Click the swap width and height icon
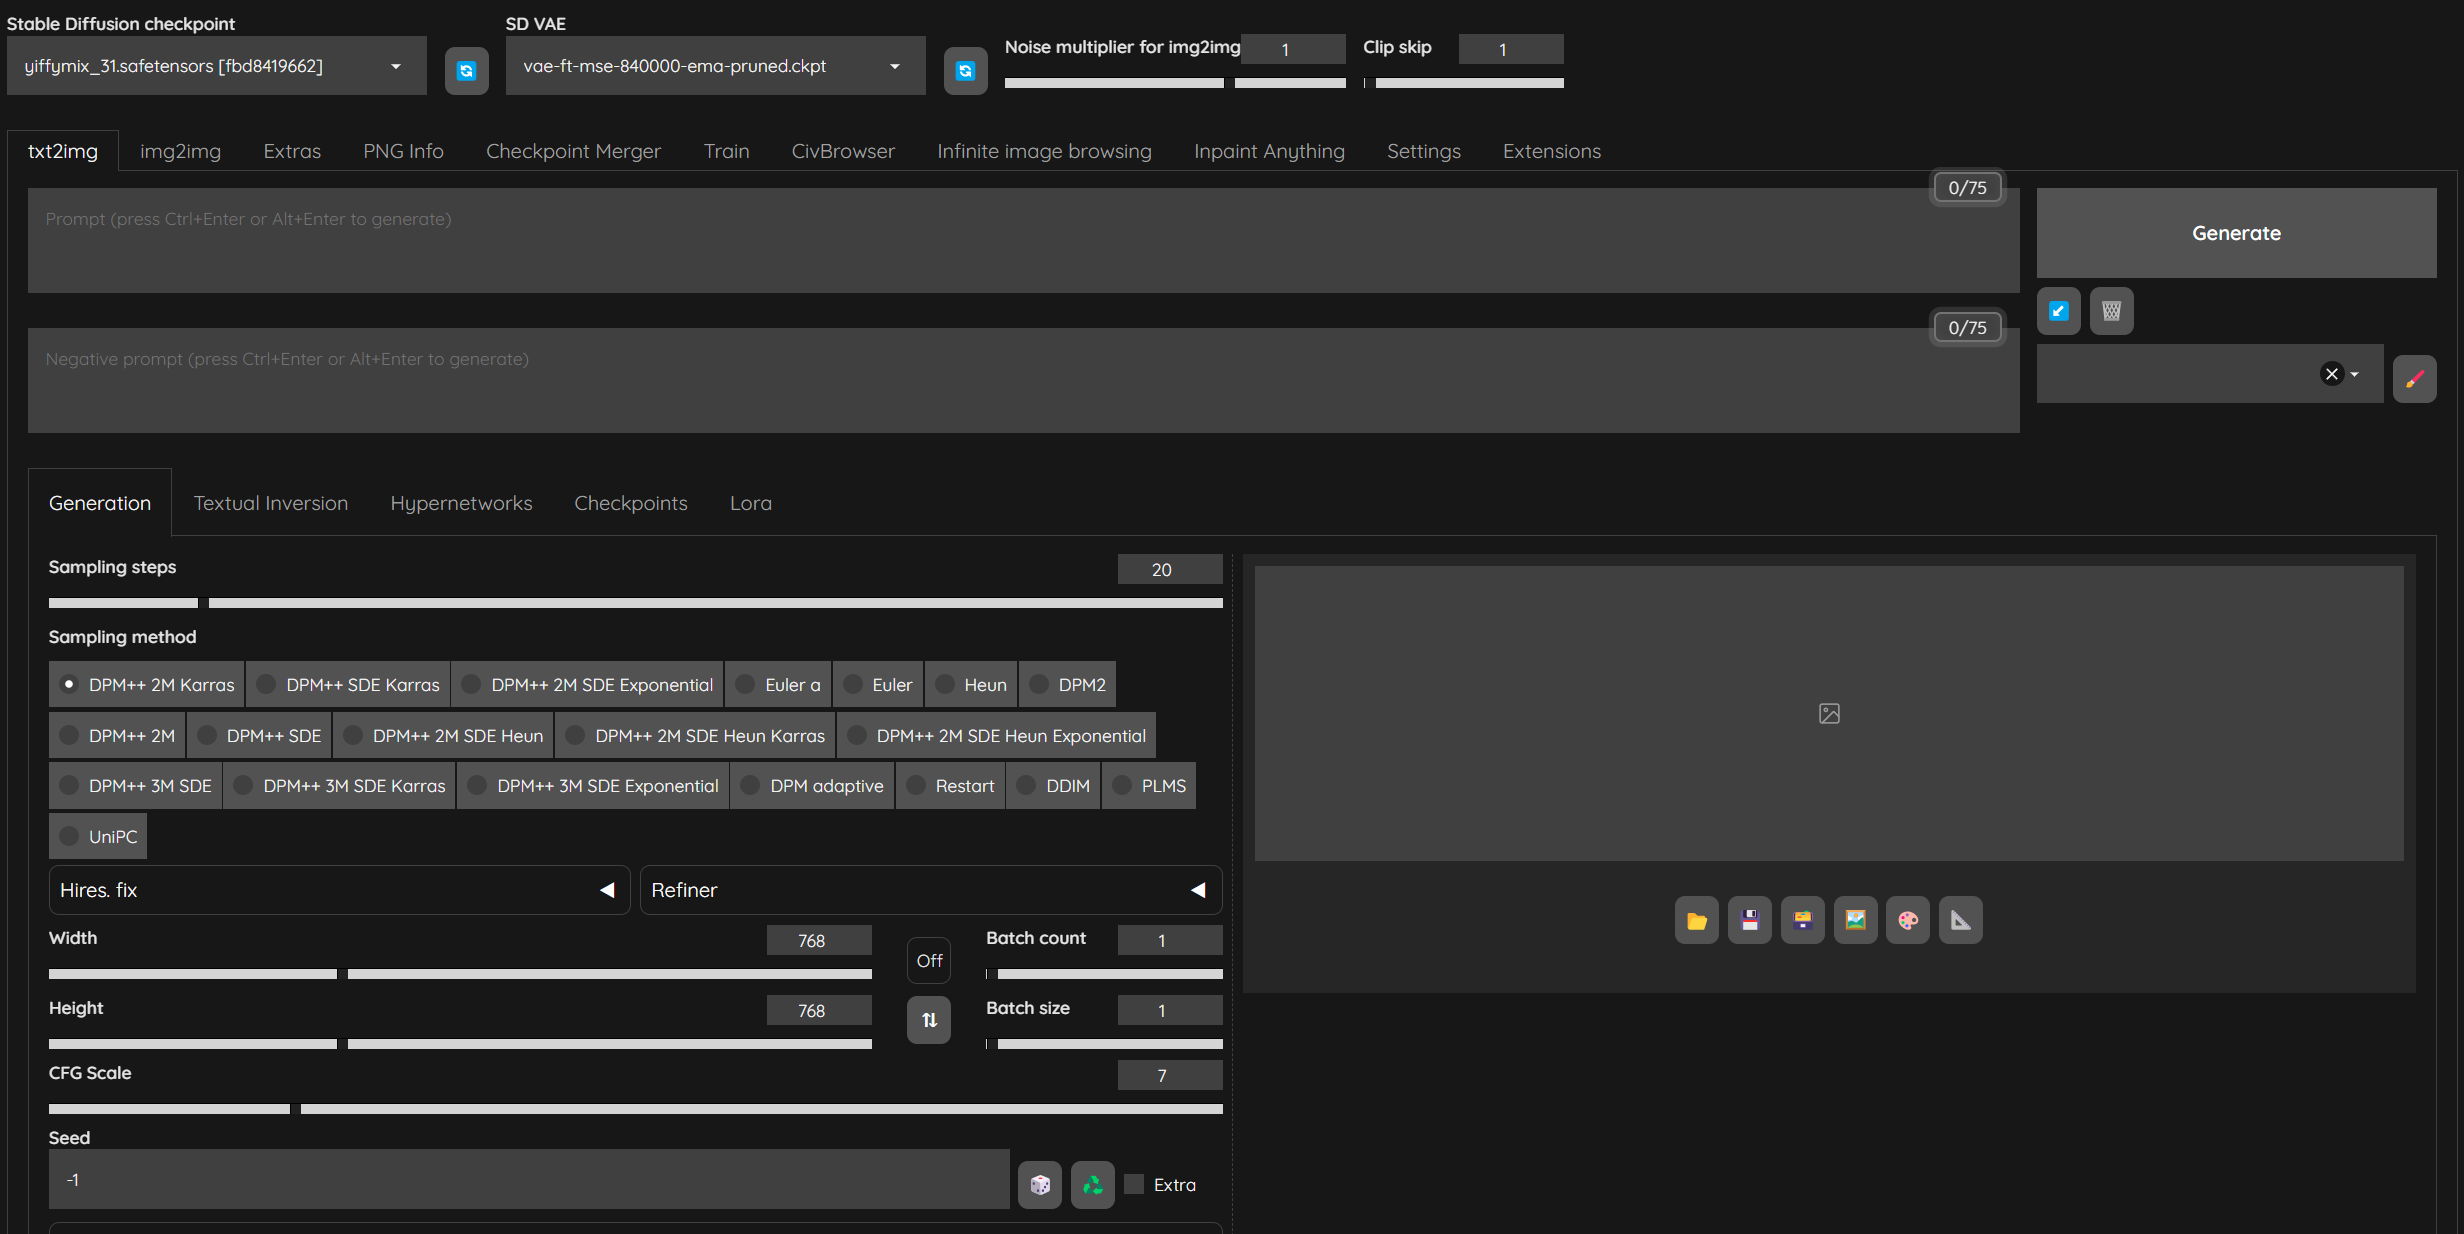Image resolution: width=2464 pixels, height=1234 pixels. [x=929, y=1020]
